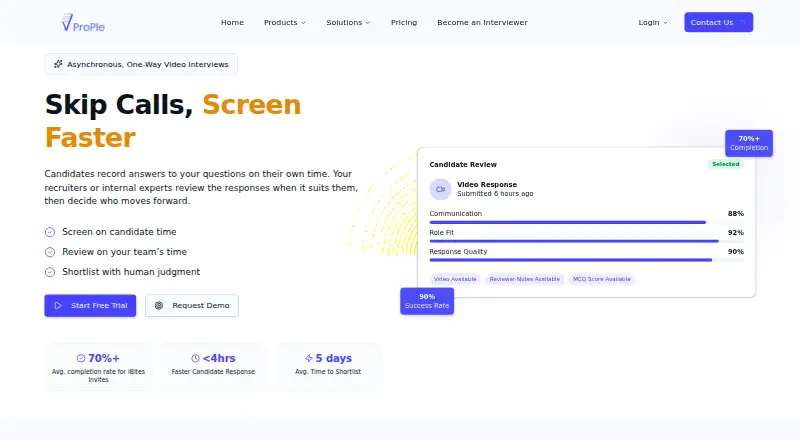Image resolution: width=800 pixels, height=440 pixels.
Task: Click the Faster Candidate Response caption
Action: tap(213, 372)
